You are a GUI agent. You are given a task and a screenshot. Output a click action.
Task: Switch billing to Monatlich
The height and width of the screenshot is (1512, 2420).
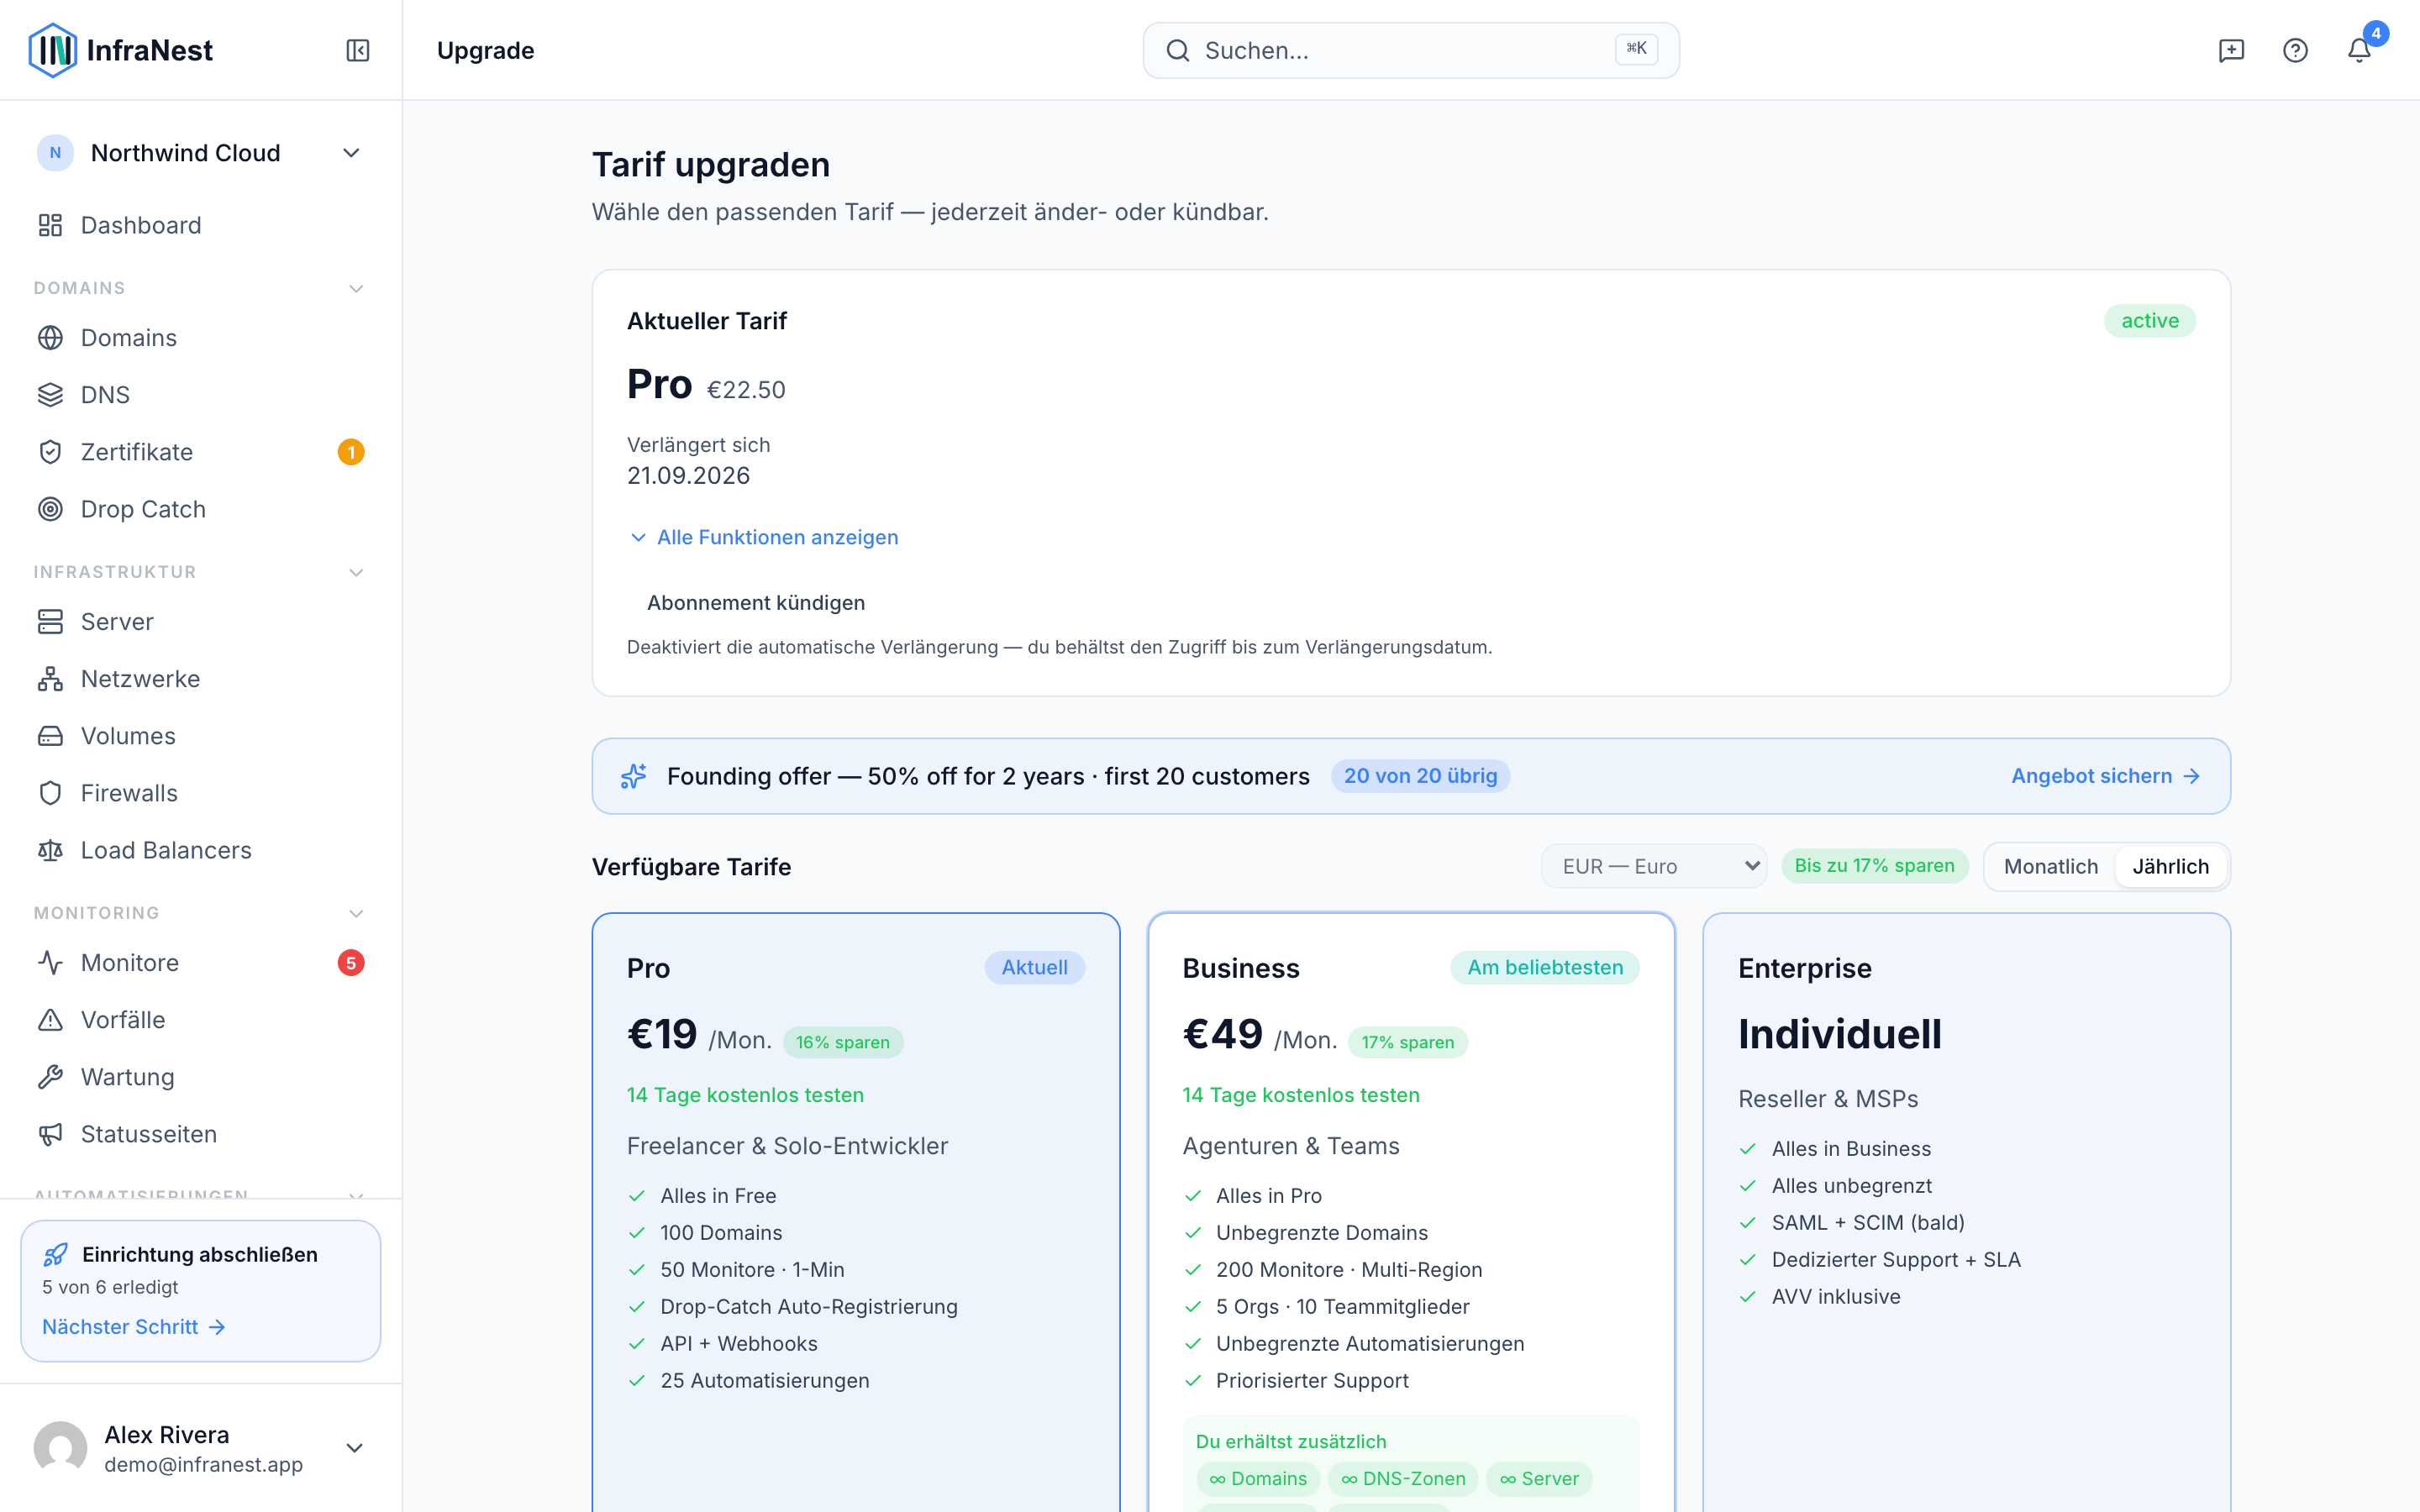click(2050, 866)
